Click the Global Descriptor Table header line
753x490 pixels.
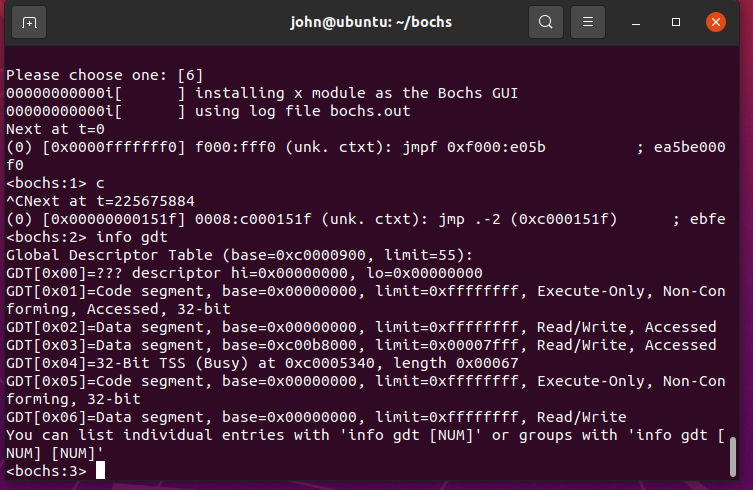click(240, 255)
